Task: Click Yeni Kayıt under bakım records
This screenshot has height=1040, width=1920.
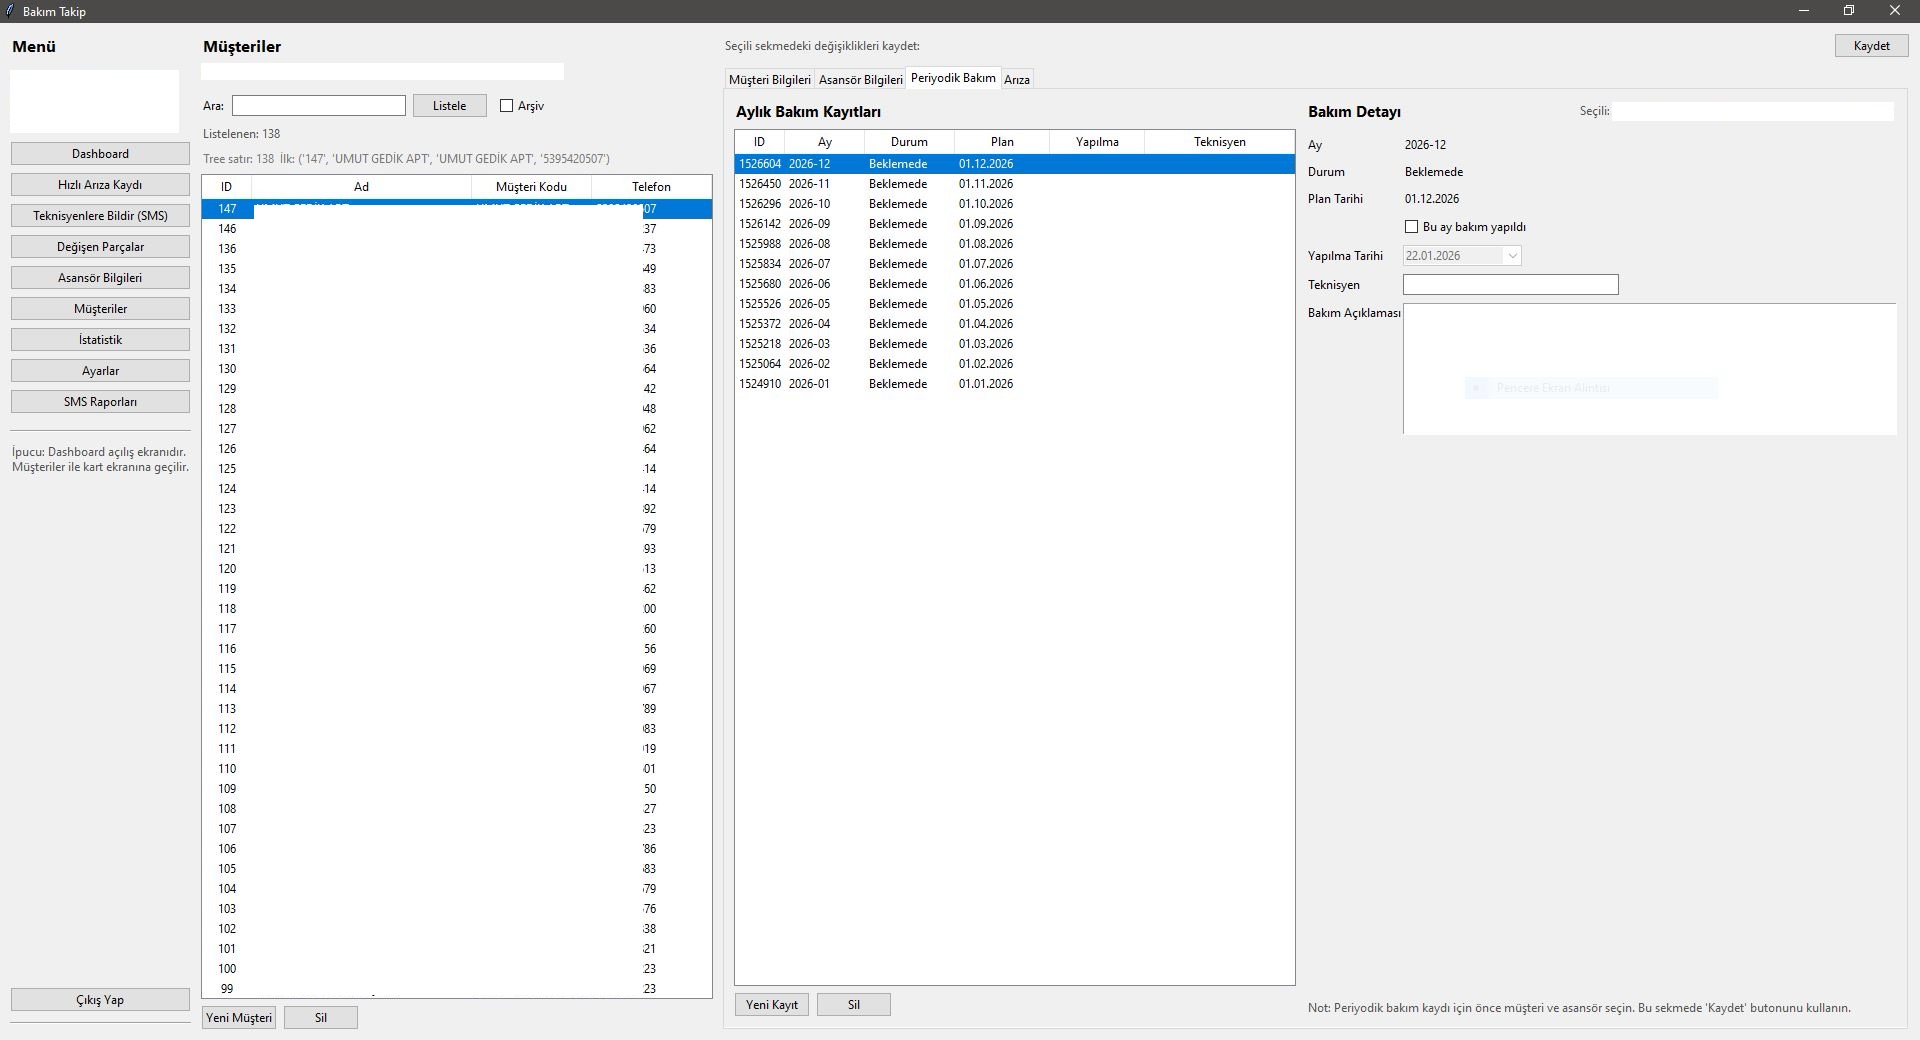Action: coord(772,1005)
